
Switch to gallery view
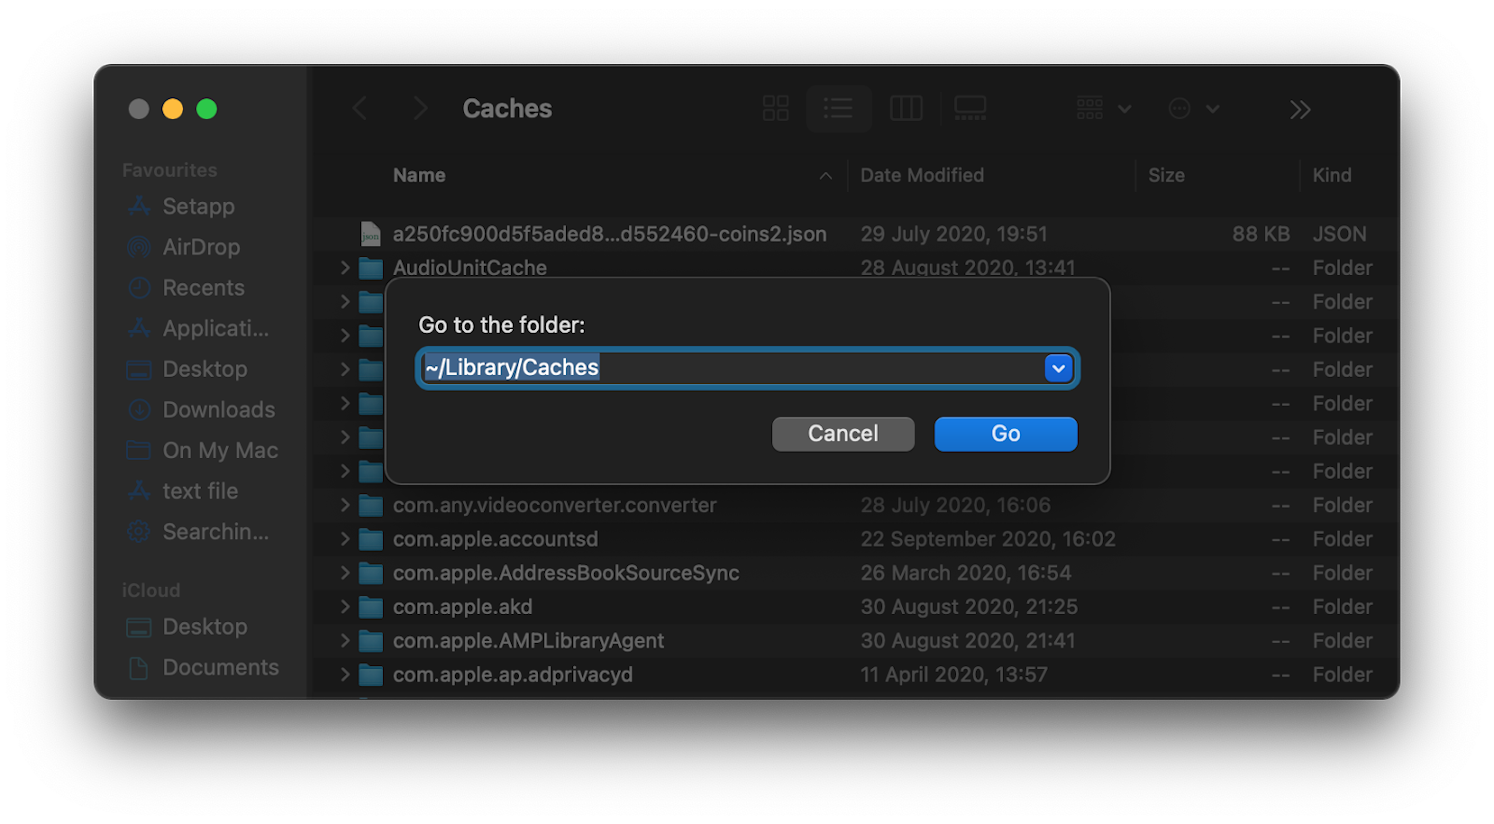click(969, 108)
